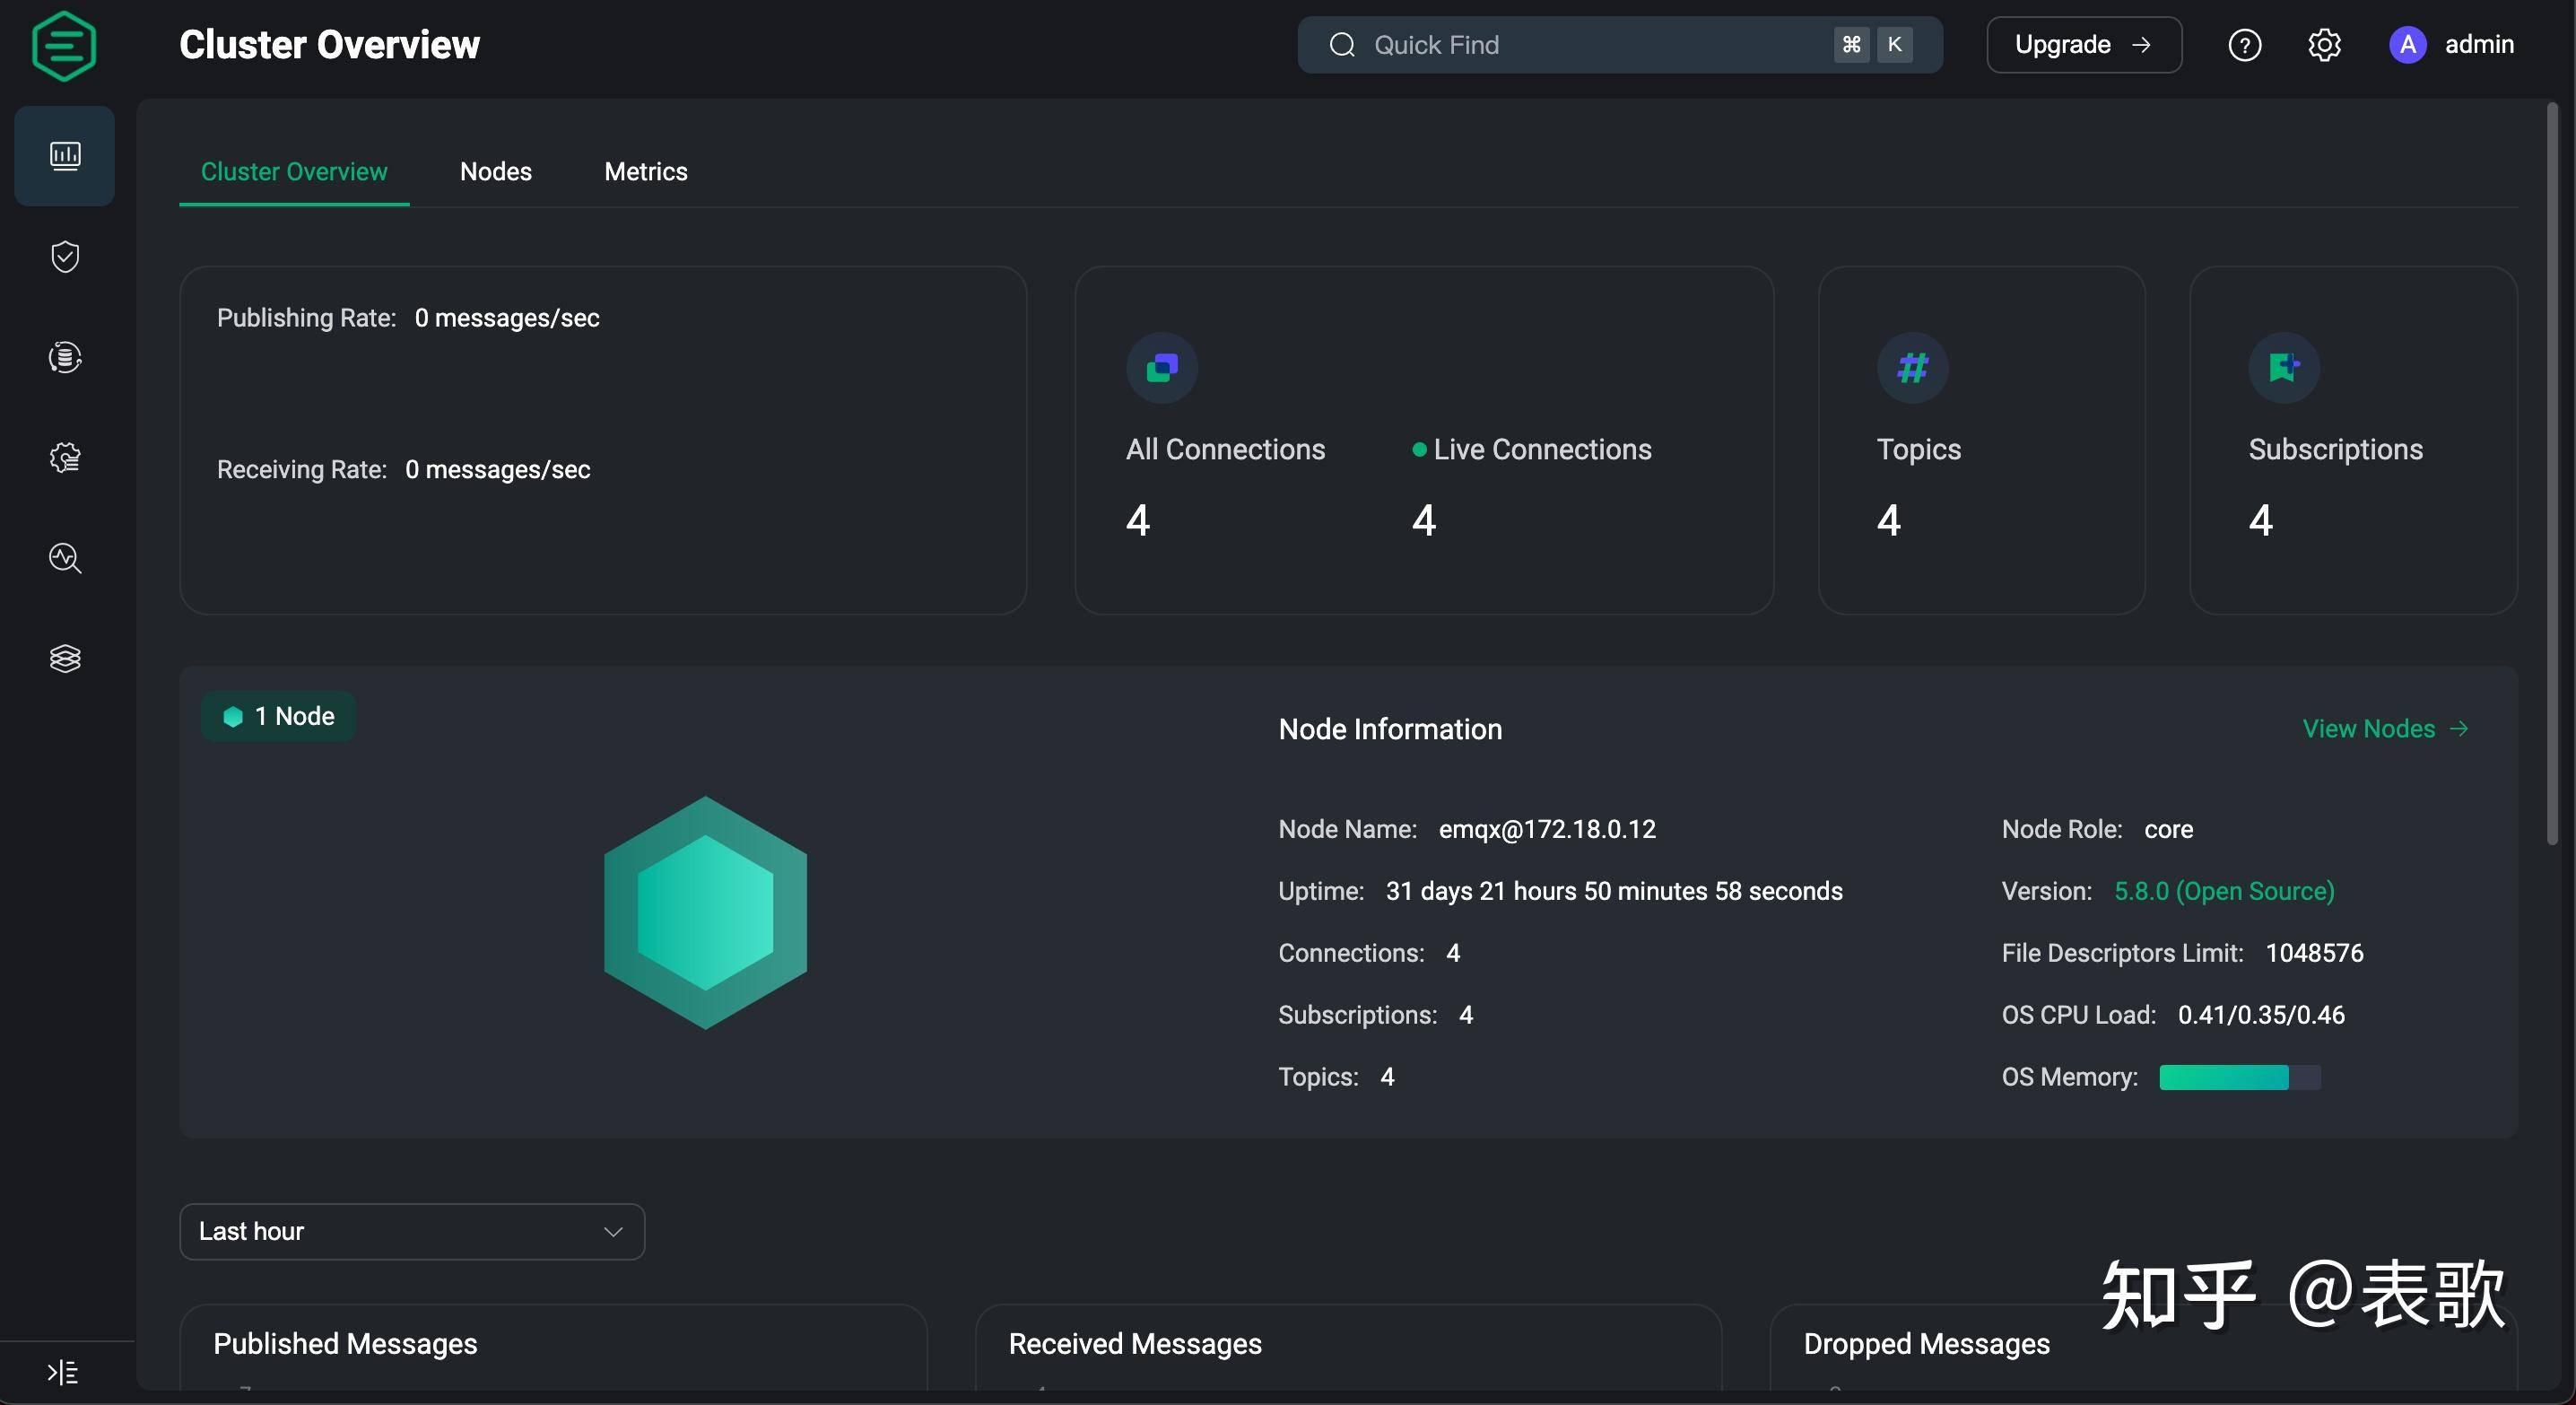Click the Node Role core value
Image resolution: width=2576 pixels, height=1405 pixels.
coord(2168,829)
